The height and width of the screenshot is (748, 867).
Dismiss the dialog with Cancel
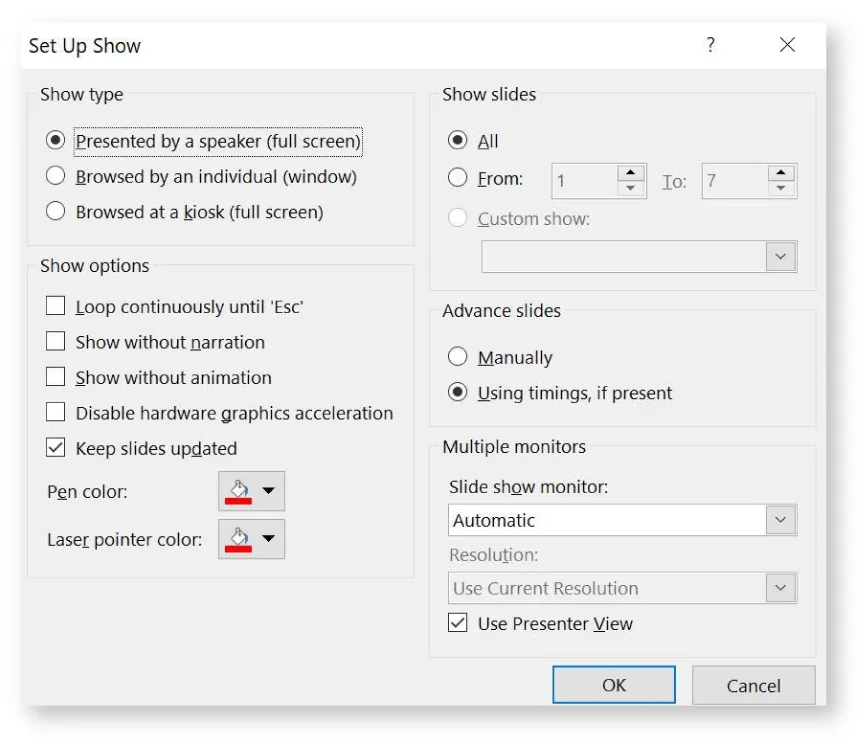pyautogui.click(x=753, y=685)
